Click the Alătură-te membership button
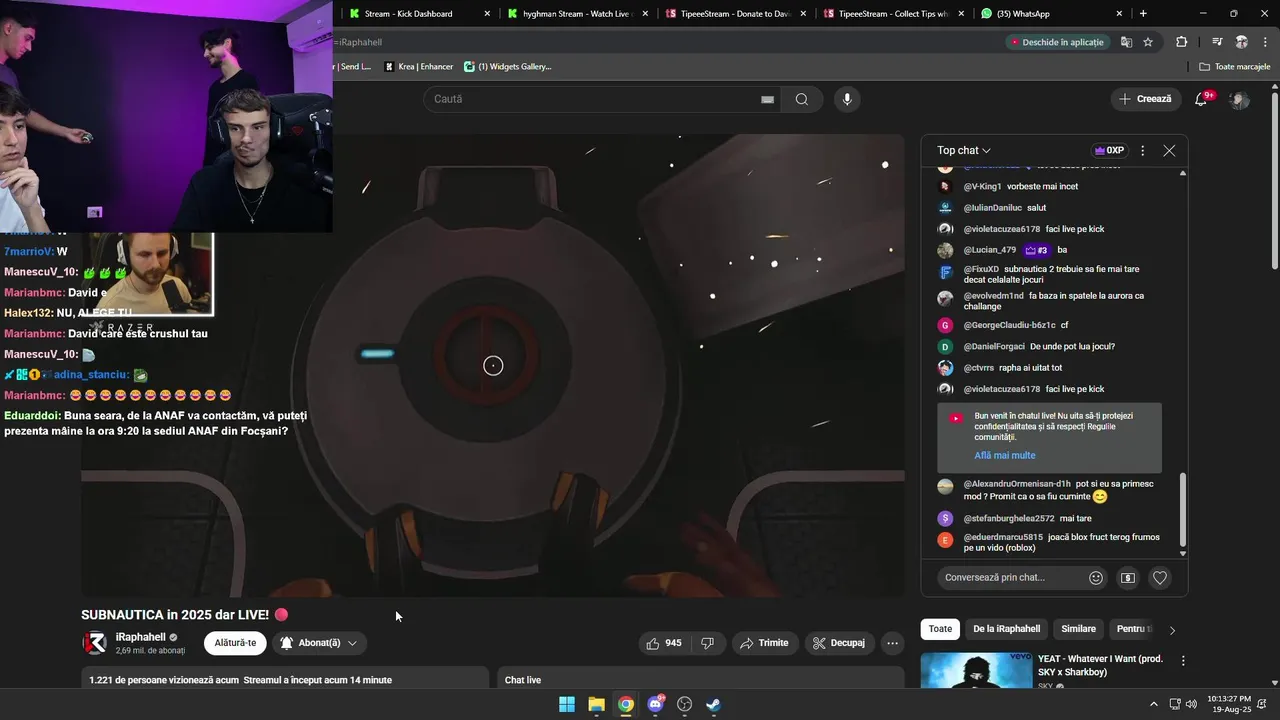Image resolution: width=1280 pixels, height=720 pixels. (235, 643)
